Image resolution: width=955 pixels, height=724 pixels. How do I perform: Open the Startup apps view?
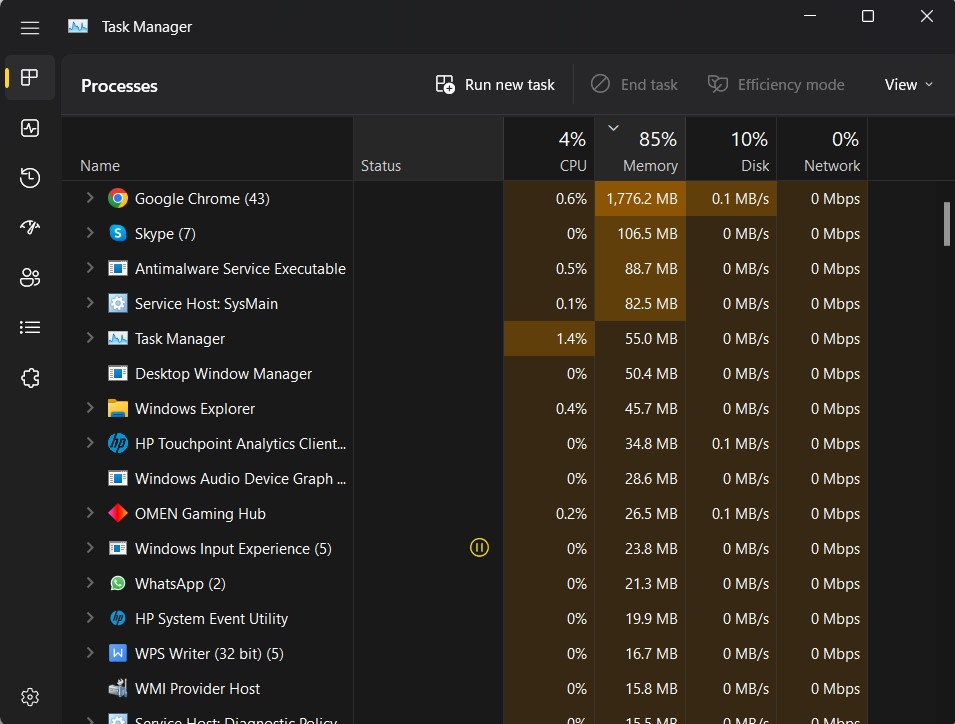tap(29, 227)
